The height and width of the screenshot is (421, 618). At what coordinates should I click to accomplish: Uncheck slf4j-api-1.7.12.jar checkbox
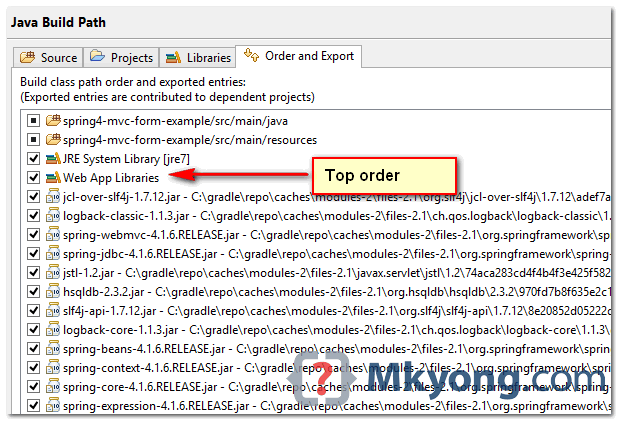coord(34,310)
